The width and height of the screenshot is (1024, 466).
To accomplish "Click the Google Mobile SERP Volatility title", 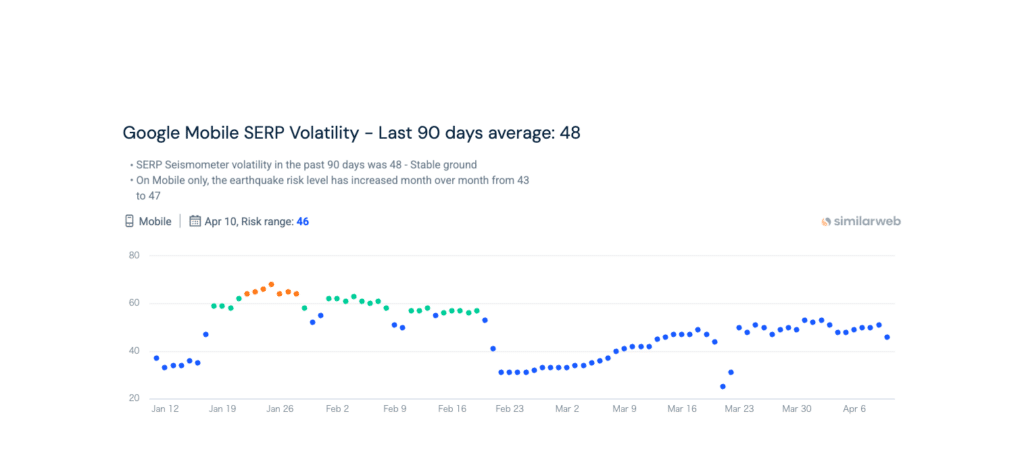I will pyautogui.click(x=351, y=132).
